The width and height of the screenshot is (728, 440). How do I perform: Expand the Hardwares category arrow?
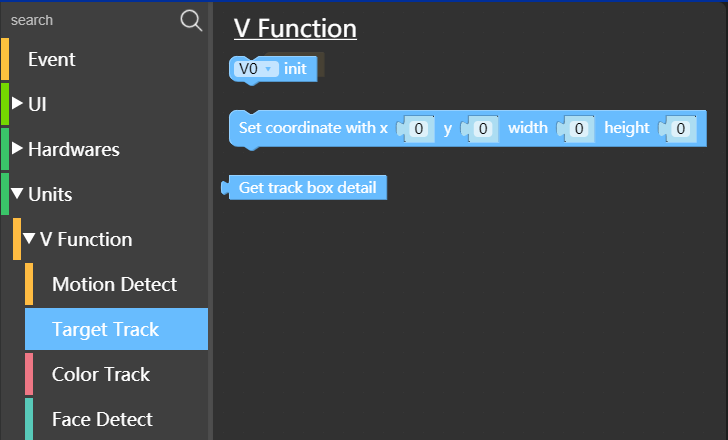coord(17,148)
